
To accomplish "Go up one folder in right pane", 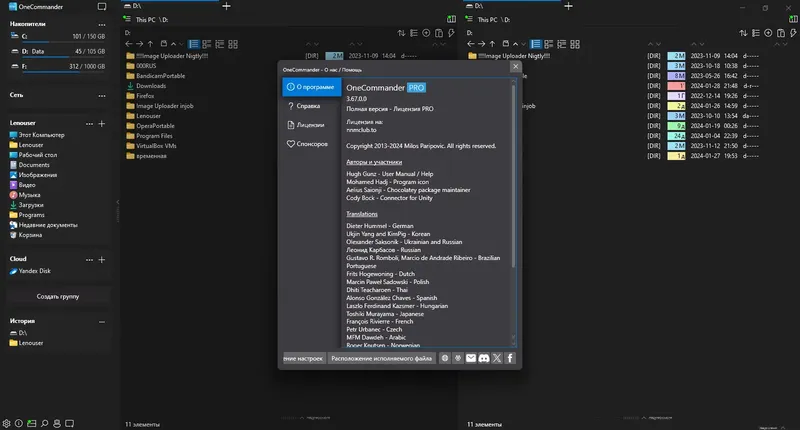I will click(492, 44).
